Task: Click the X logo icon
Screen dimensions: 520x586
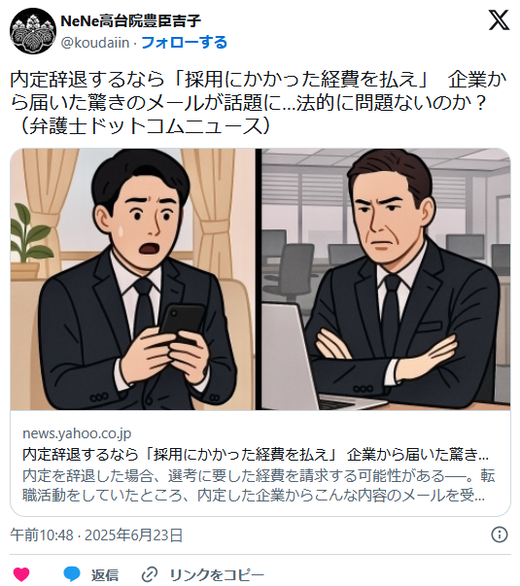Action: pos(499,20)
